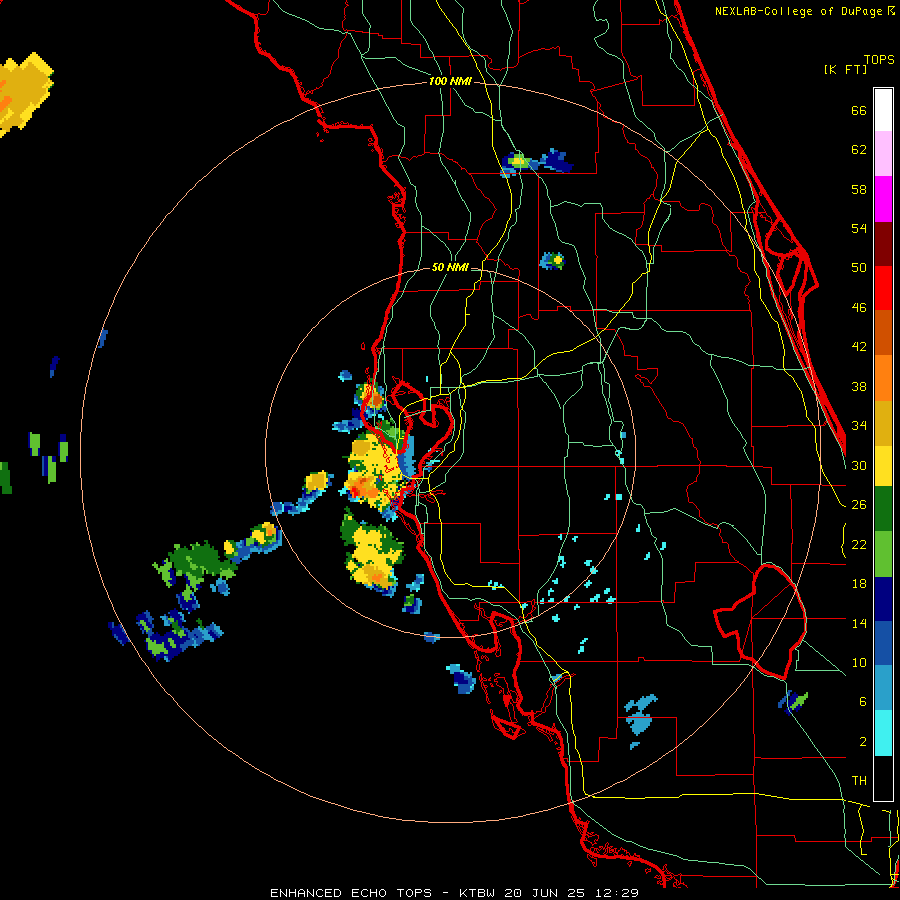This screenshot has width=900, height=900.
Task: Select the legend value 22
Action: tap(859, 545)
